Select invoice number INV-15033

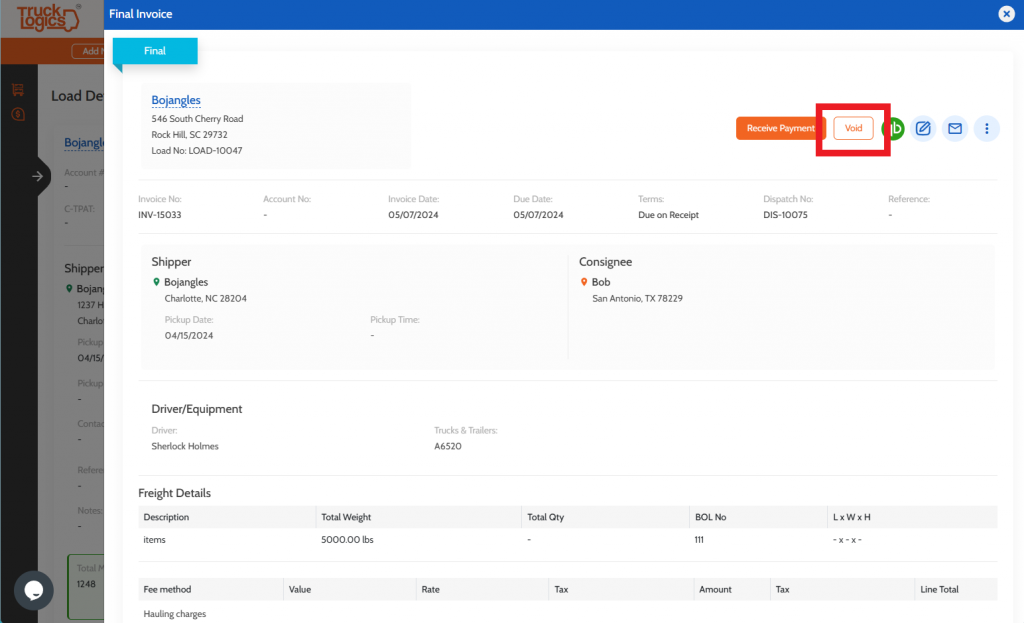click(x=159, y=215)
